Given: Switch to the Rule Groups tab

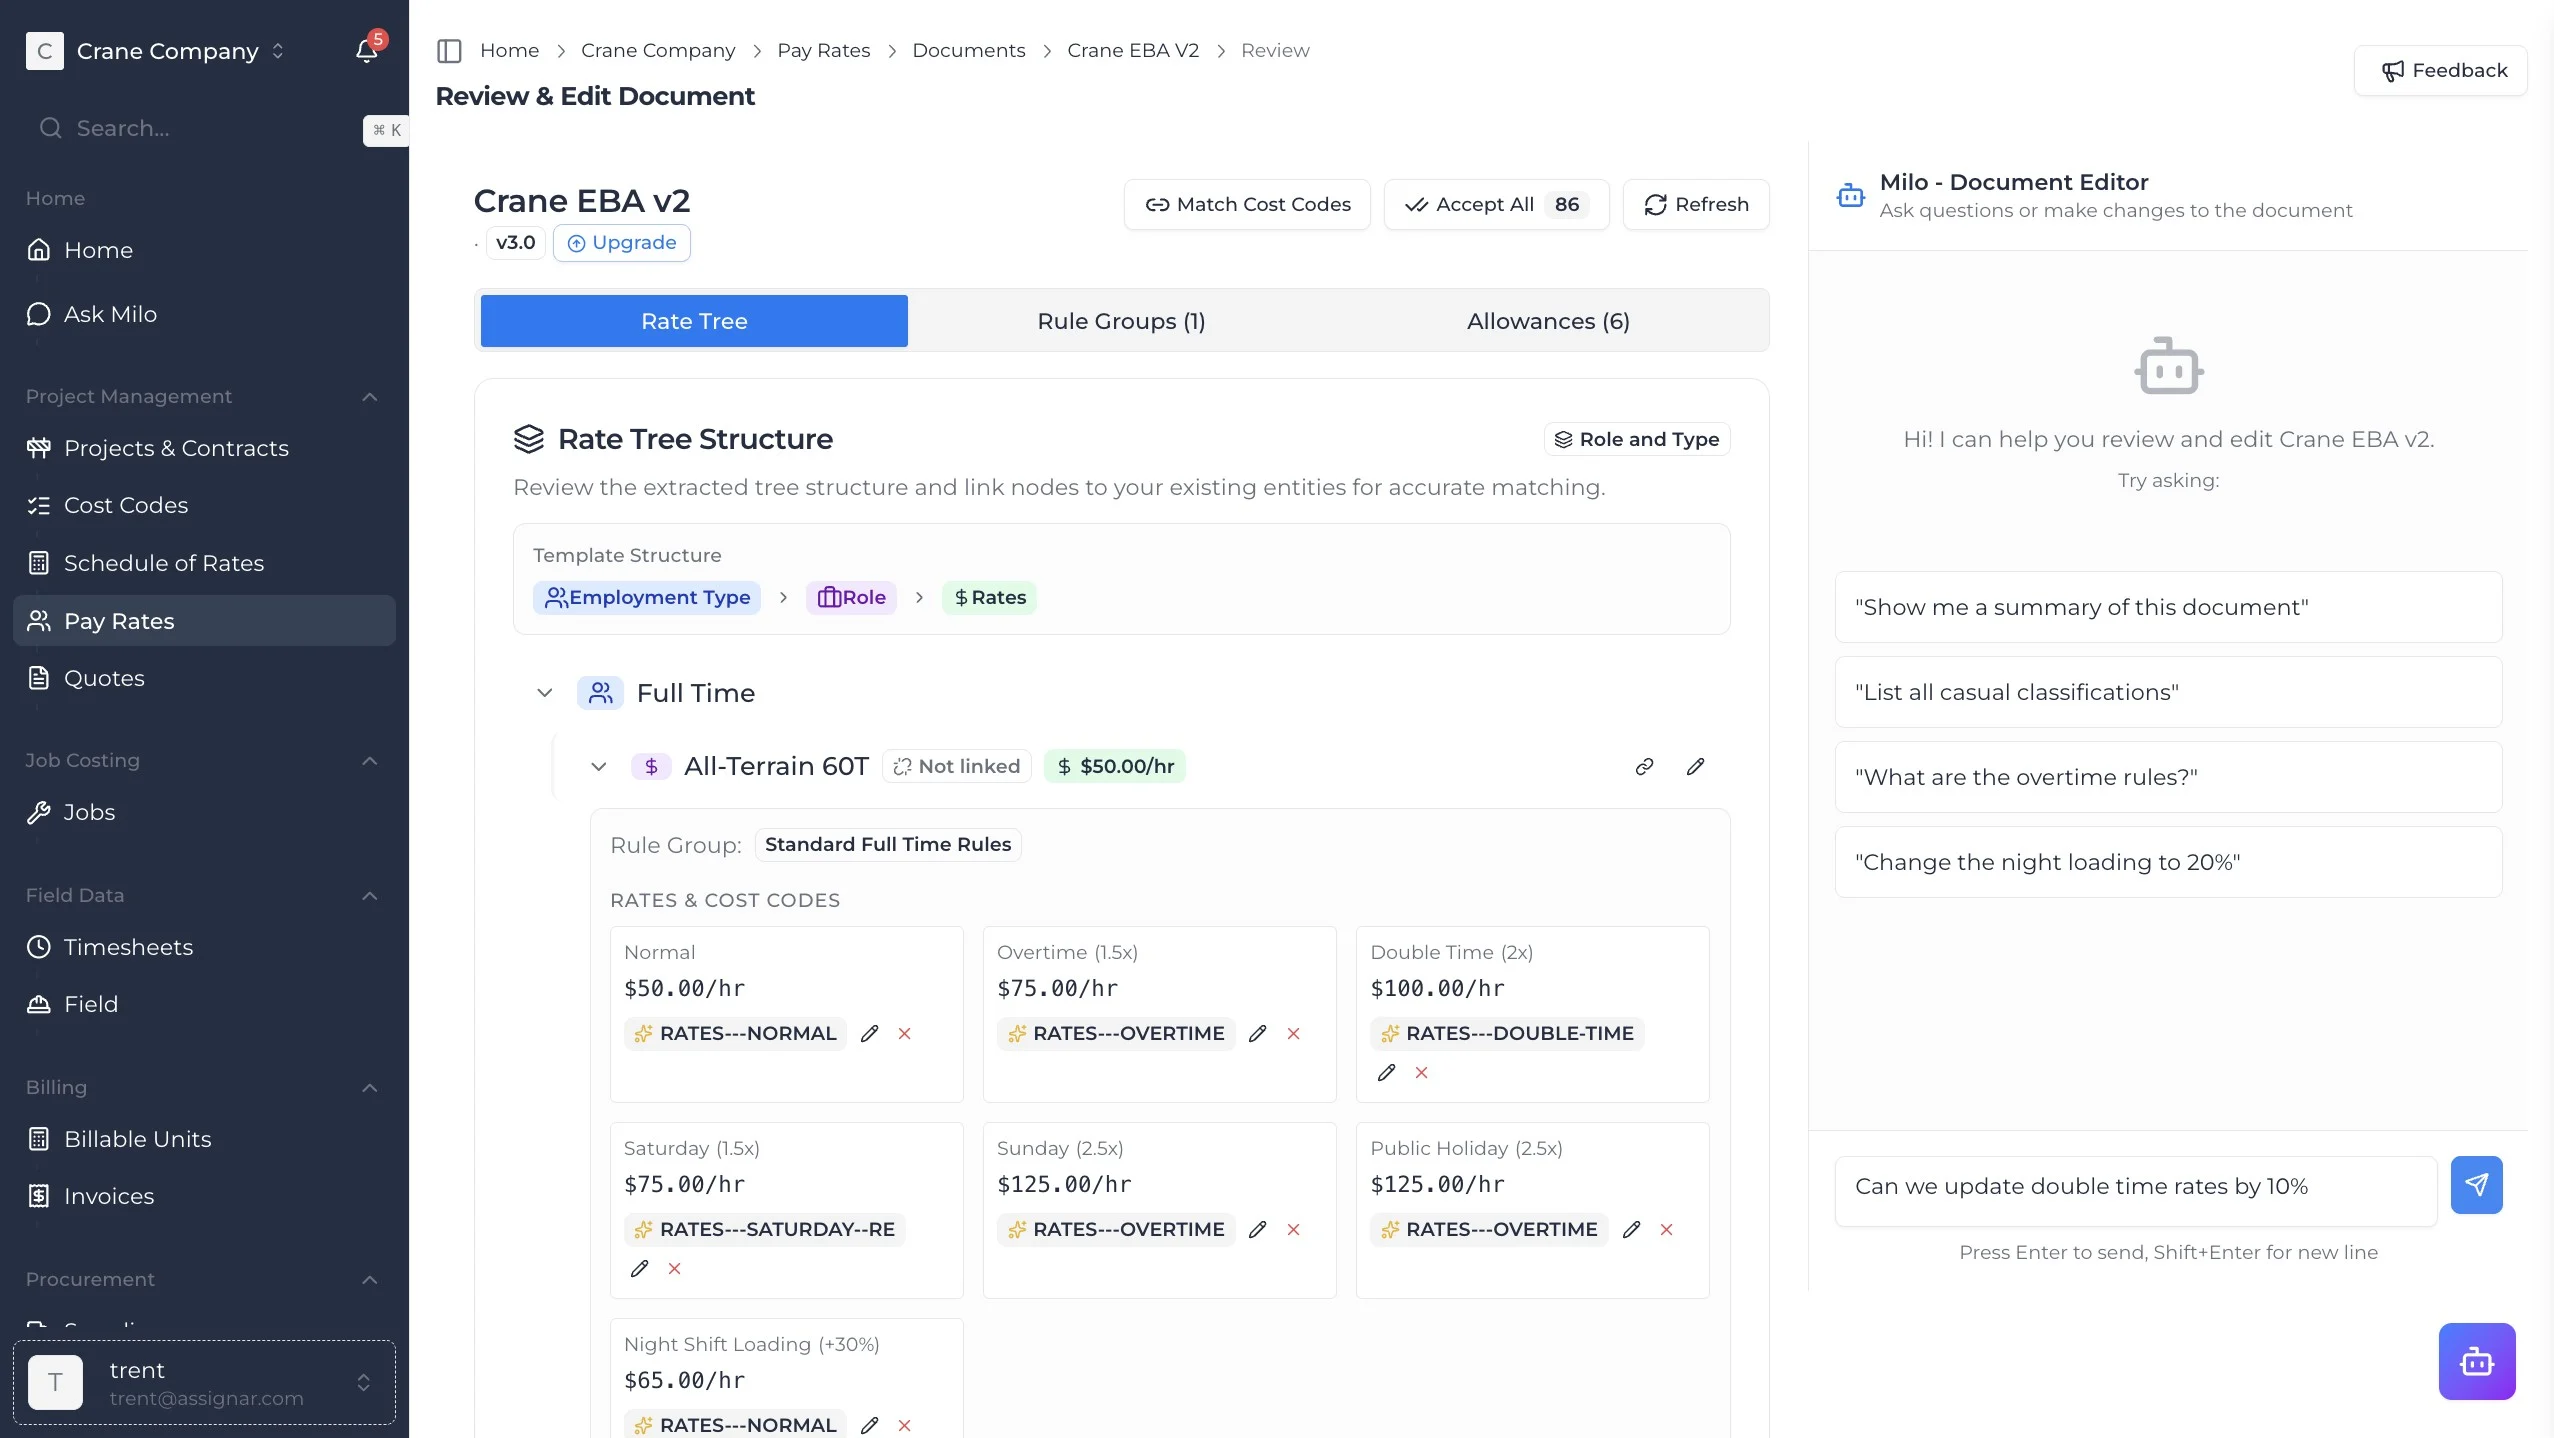Looking at the screenshot, I should click(1121, 321).
